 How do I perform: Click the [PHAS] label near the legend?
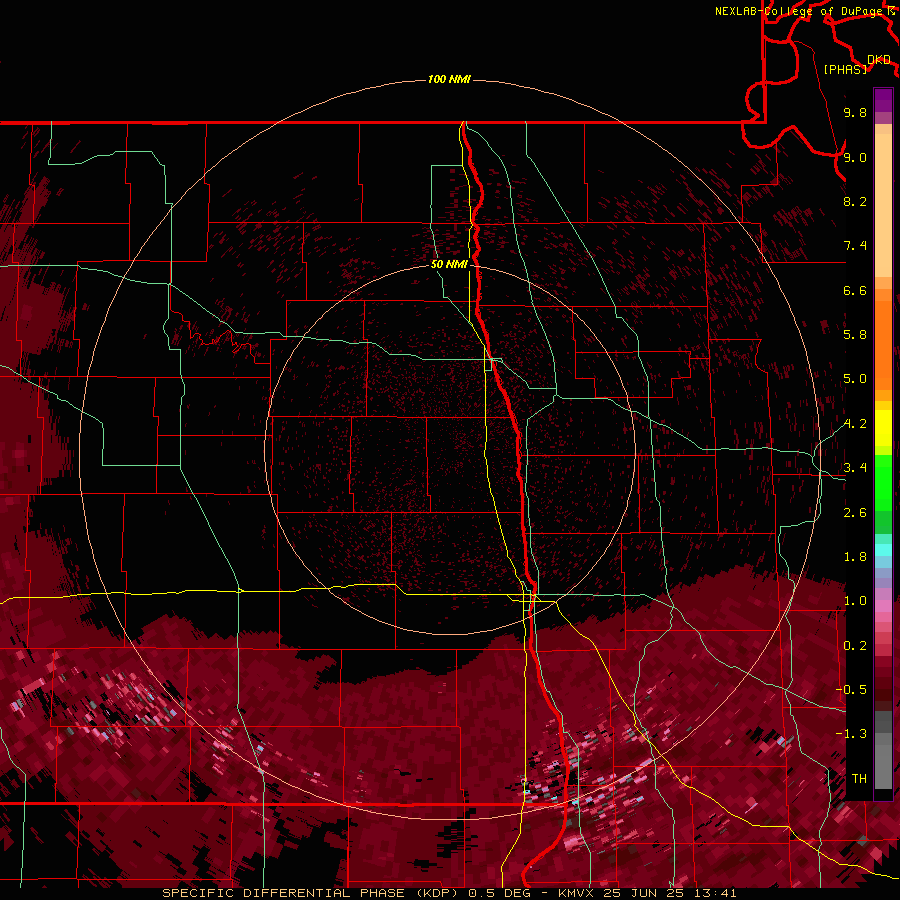click(845, 69)
